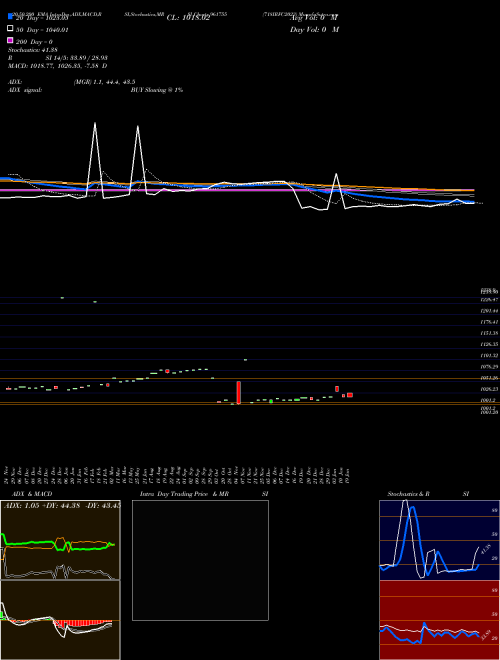Click the blue Stochastics chart panel
Viewport: 500px width, 660px height.
coord(439,540)
